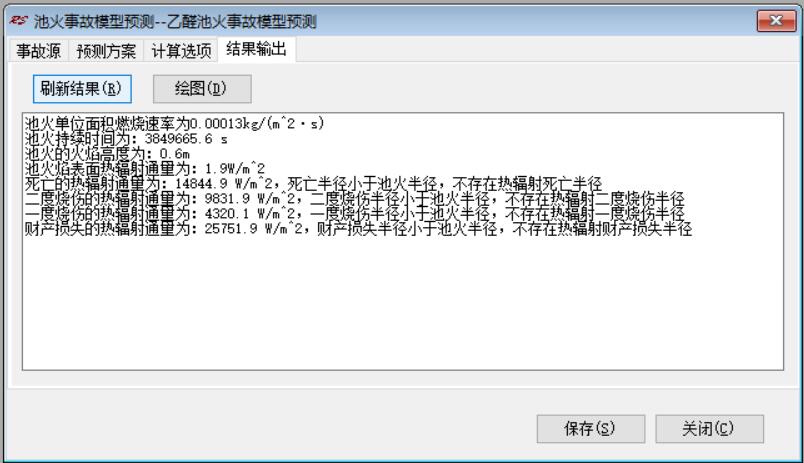Click the 一度烧伤的热辐射通量 4320.1 line
804x463 pixels.
[x=354, y=213]
